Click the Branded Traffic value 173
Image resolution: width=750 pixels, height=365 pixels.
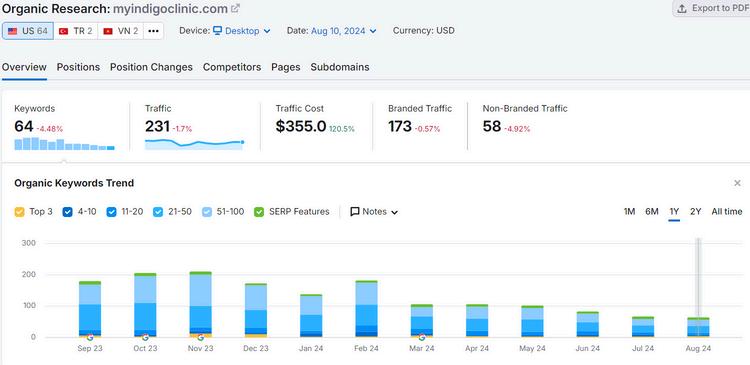click(x=400, y=127)
